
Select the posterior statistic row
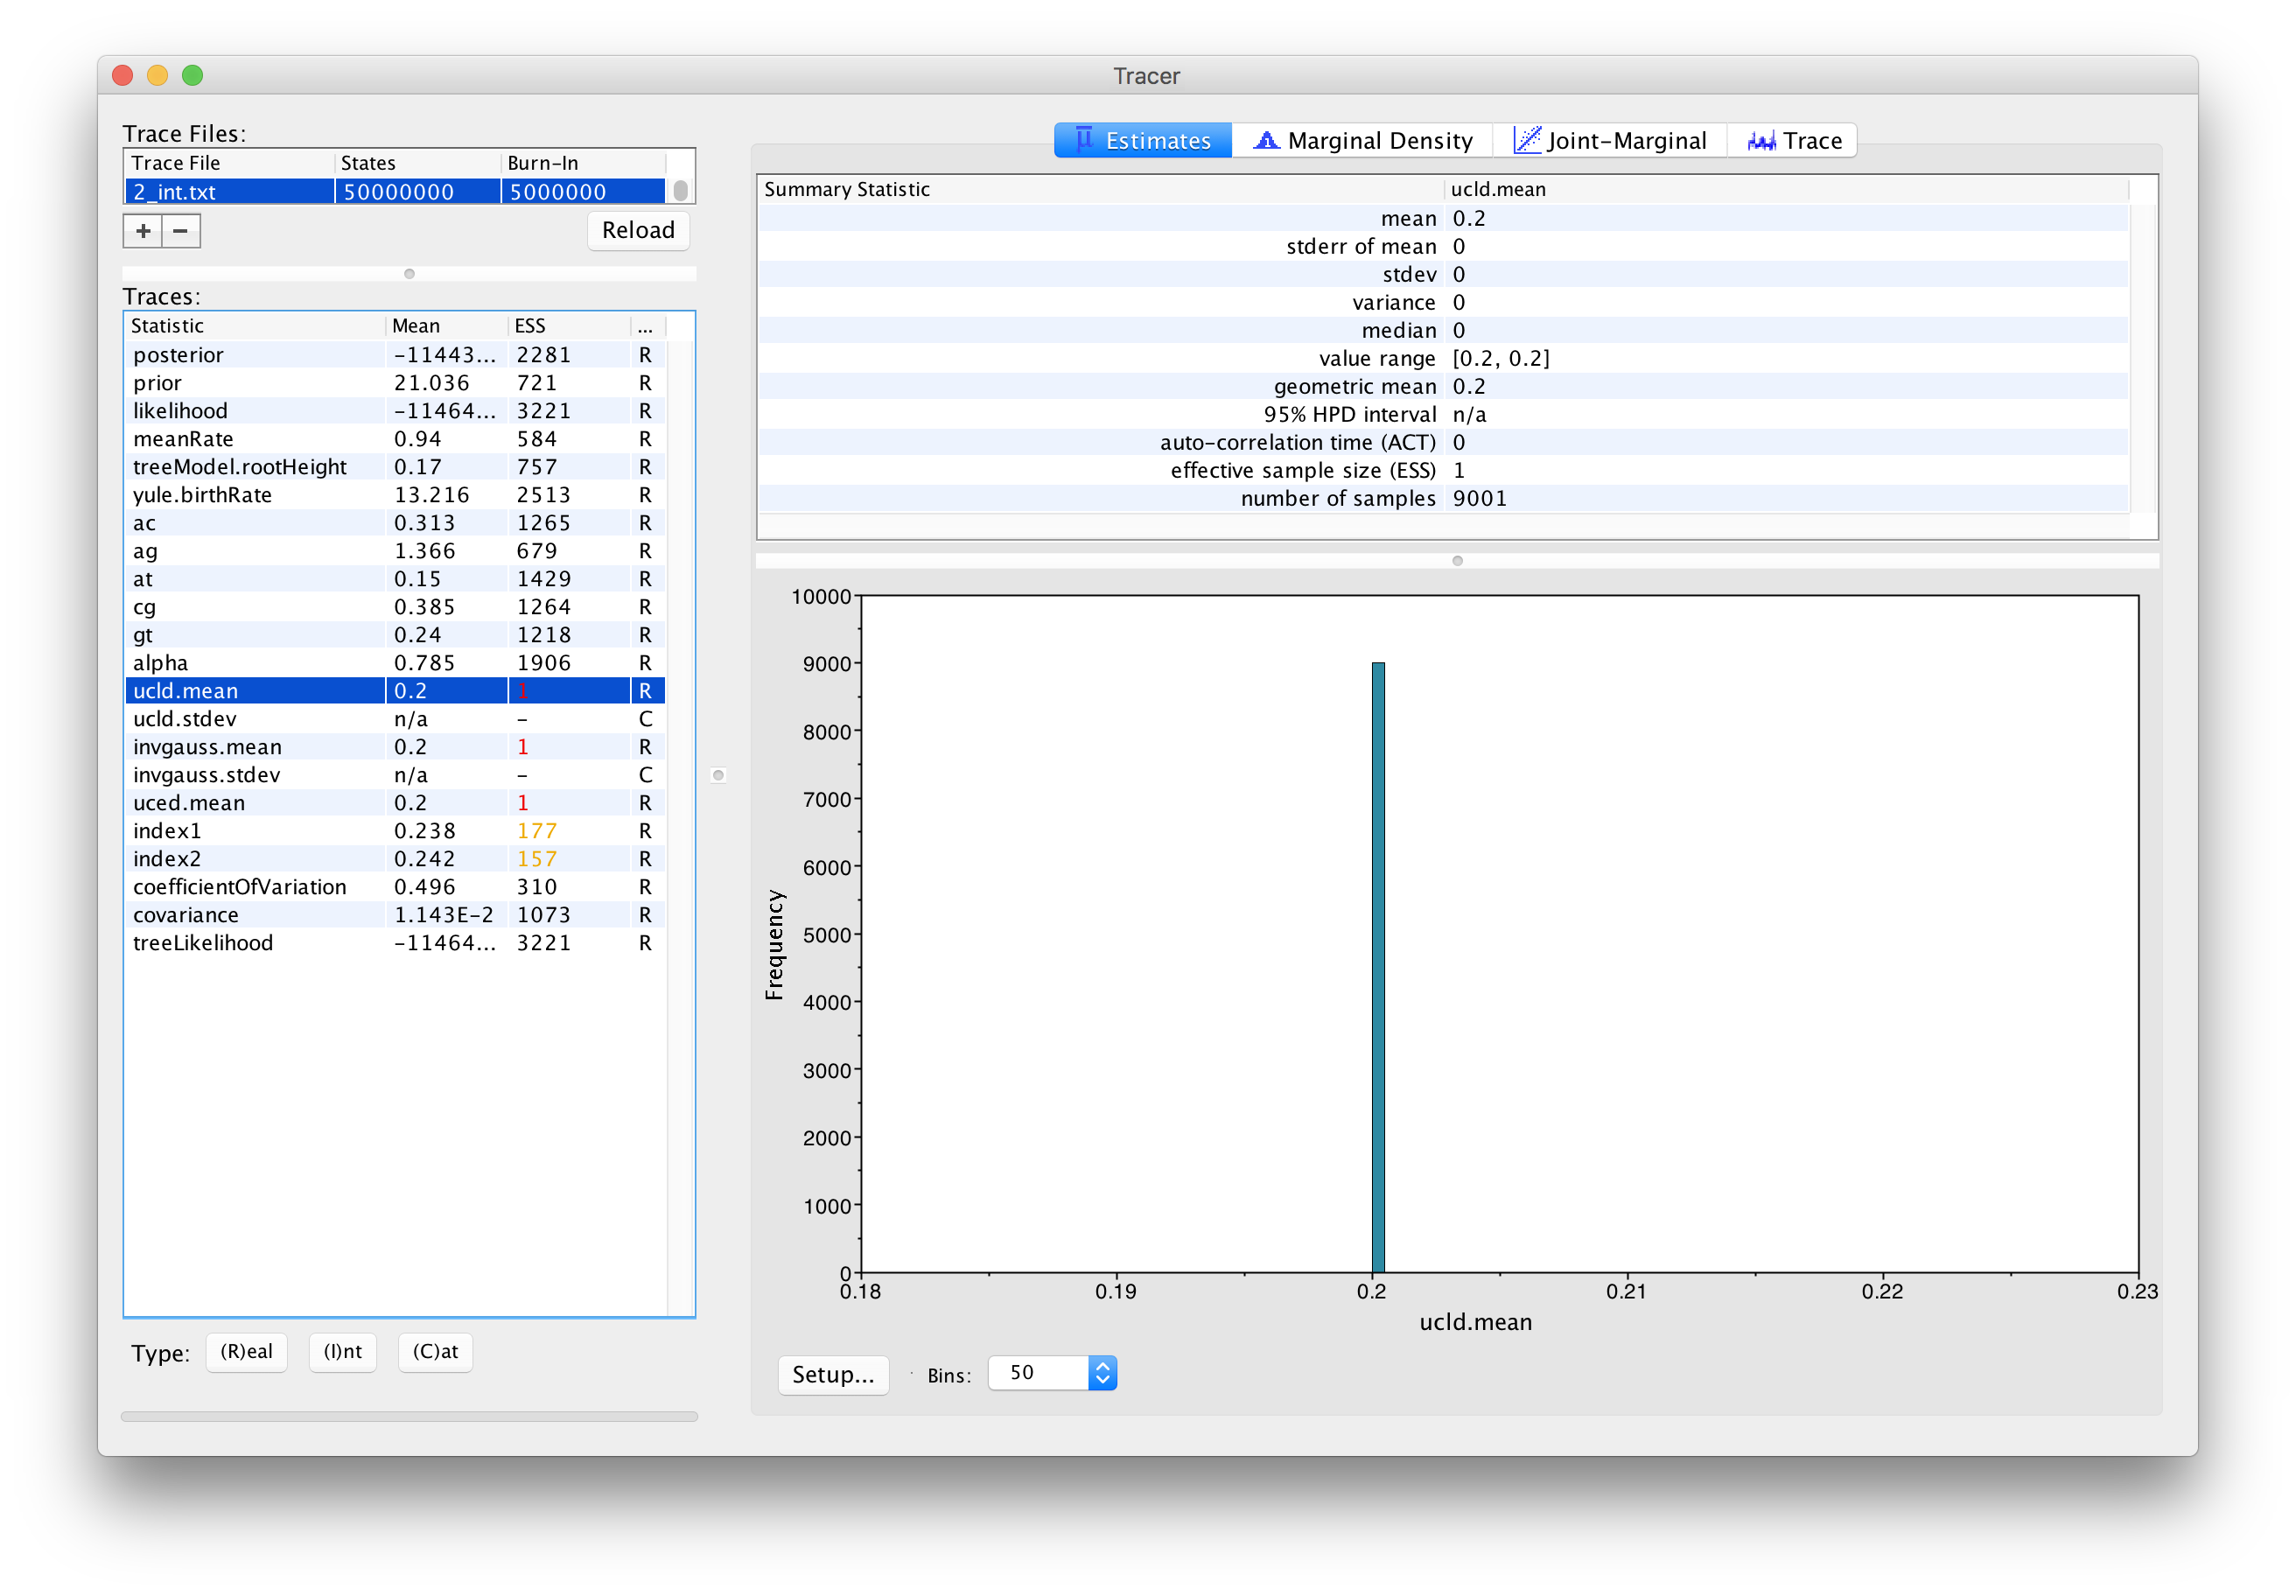(255, 354)
